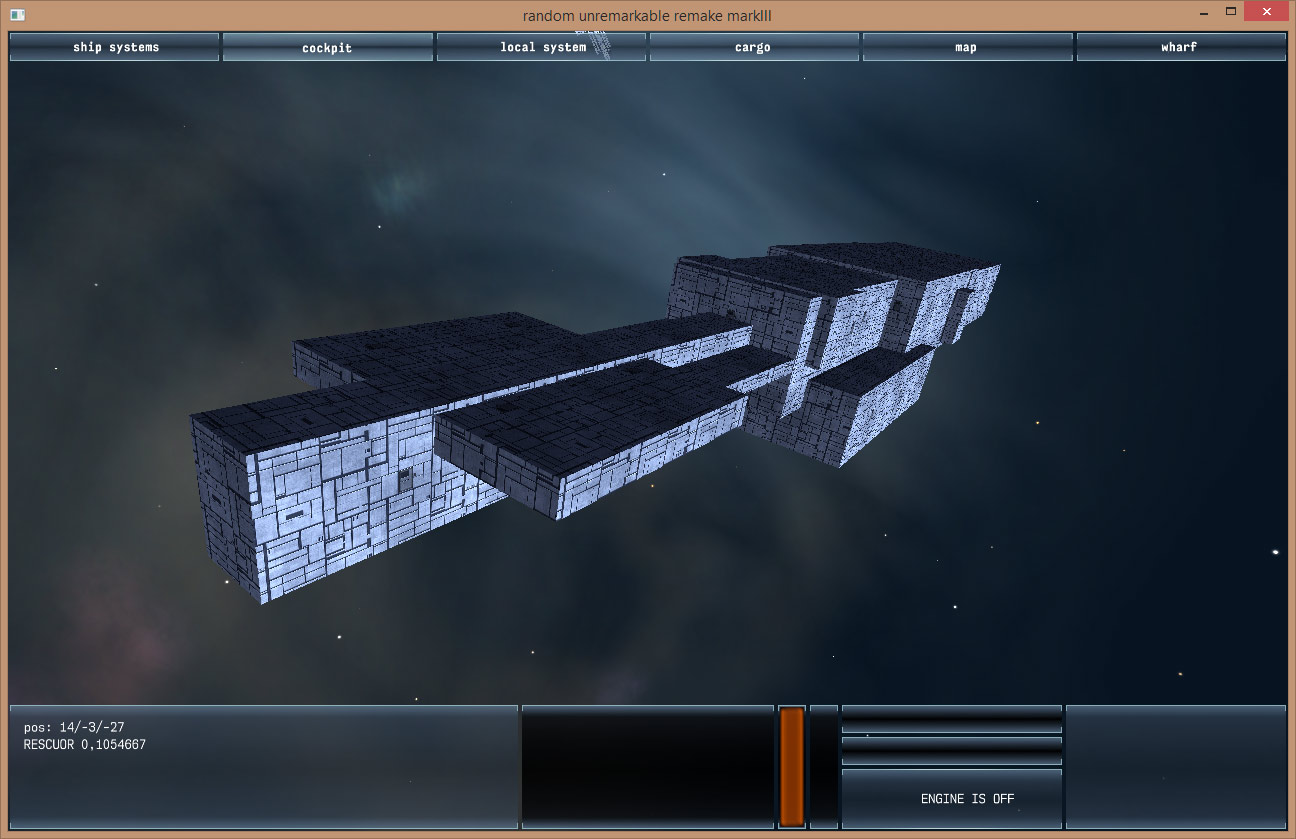
Task: Maximize the game window
Action: coord(1232,13)
